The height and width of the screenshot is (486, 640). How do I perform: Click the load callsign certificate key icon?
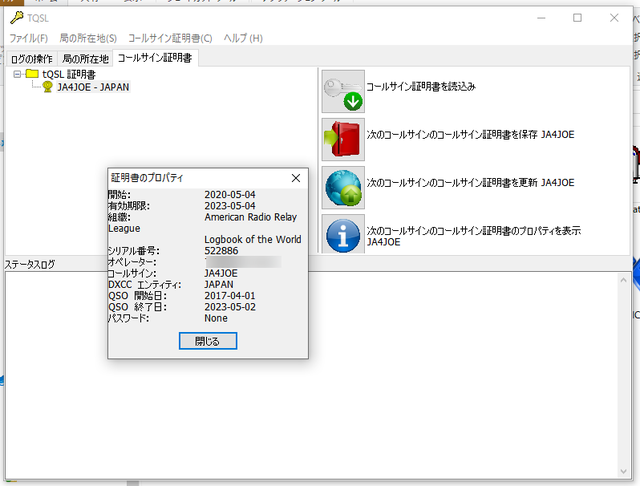coord(343,91)
